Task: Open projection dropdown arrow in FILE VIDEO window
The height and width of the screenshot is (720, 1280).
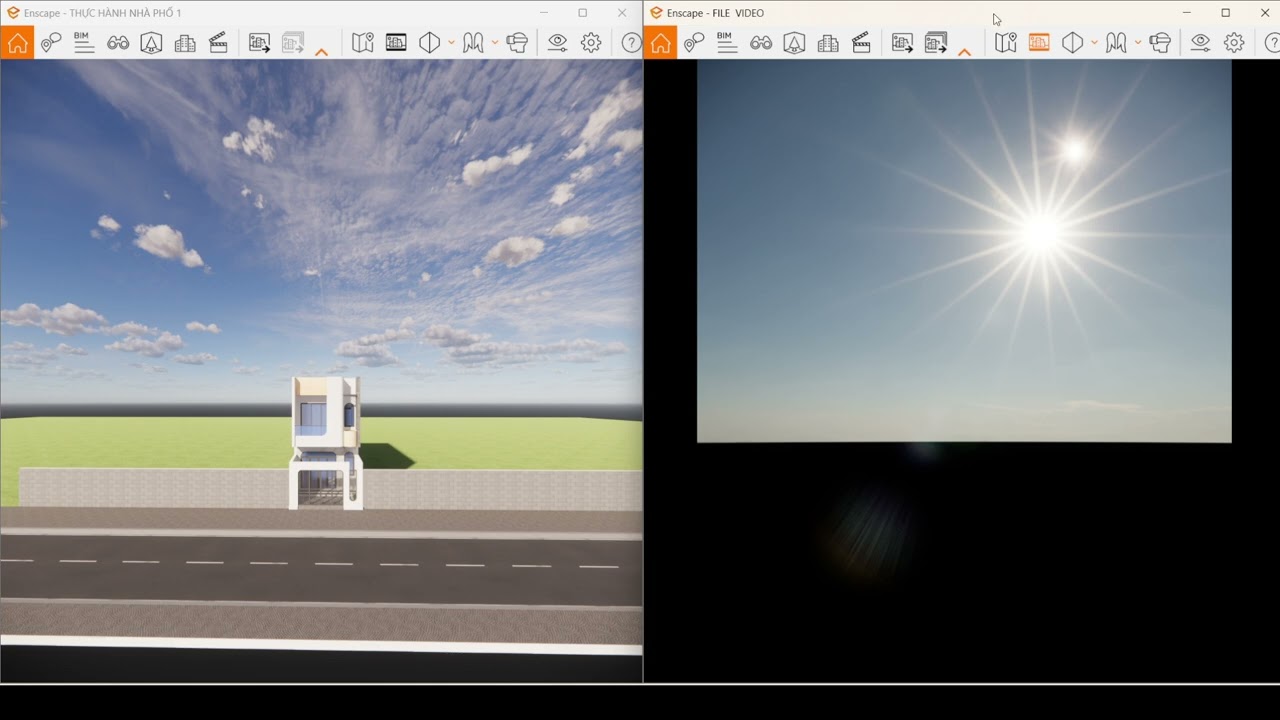Action: (1094, 43)
